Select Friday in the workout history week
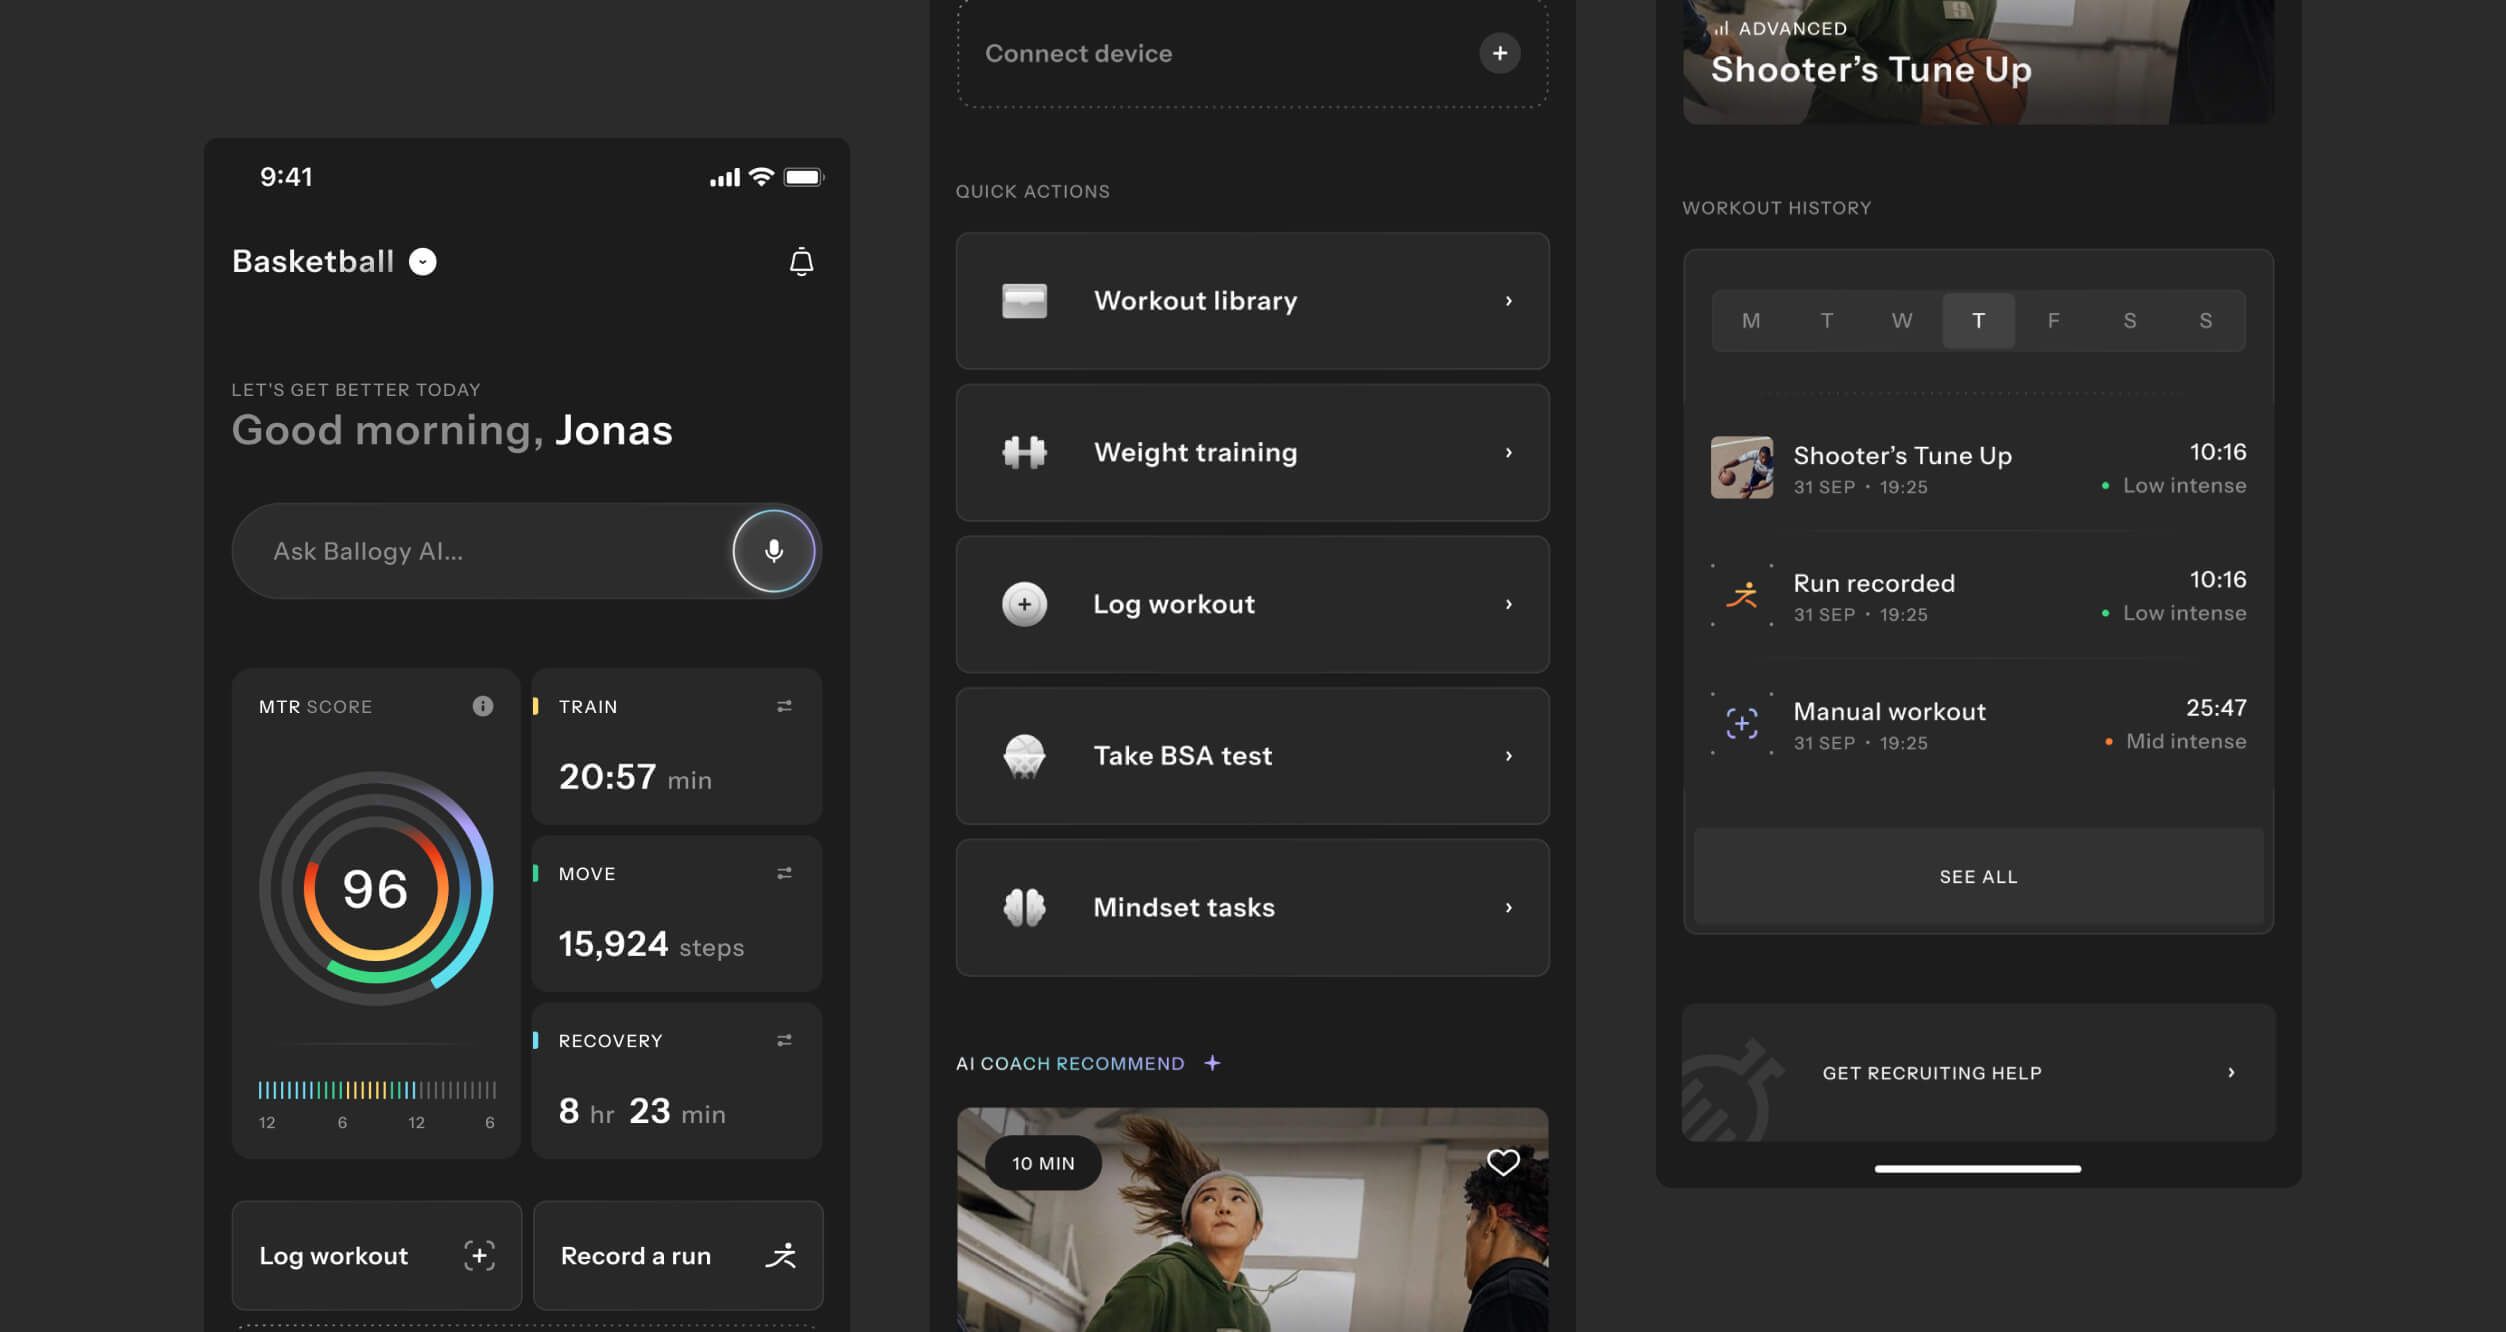Screen dimensions: 2506x1332 tap(2053, 321)
